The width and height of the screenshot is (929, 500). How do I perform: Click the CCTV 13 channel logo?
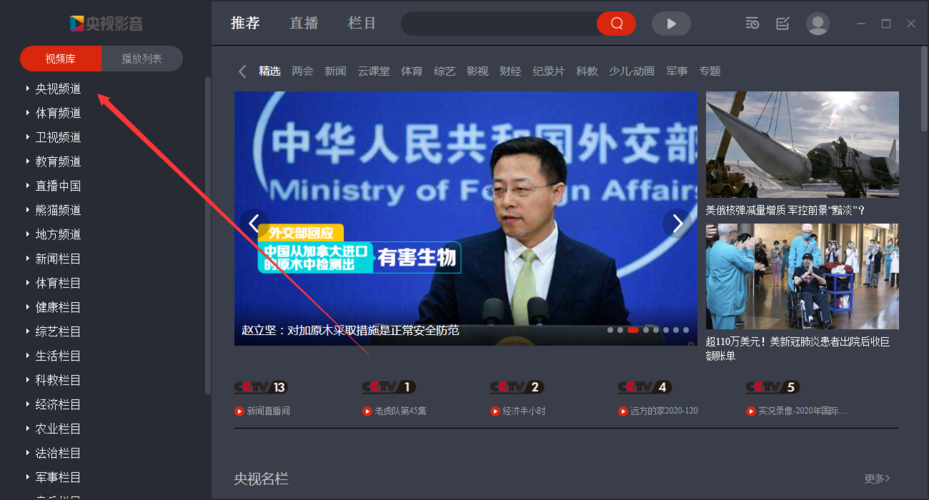tap(261, 387)
